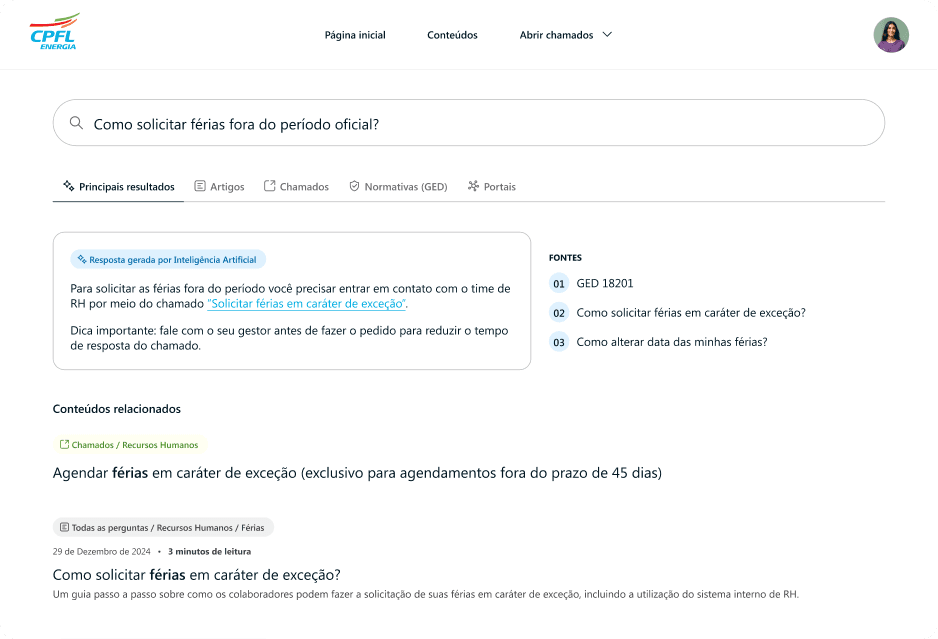Image resolution: width=938 pixels, height=639 pixels.
Task: Switch to Normativas (GED) tab
Action: click(x=398, y=187)
